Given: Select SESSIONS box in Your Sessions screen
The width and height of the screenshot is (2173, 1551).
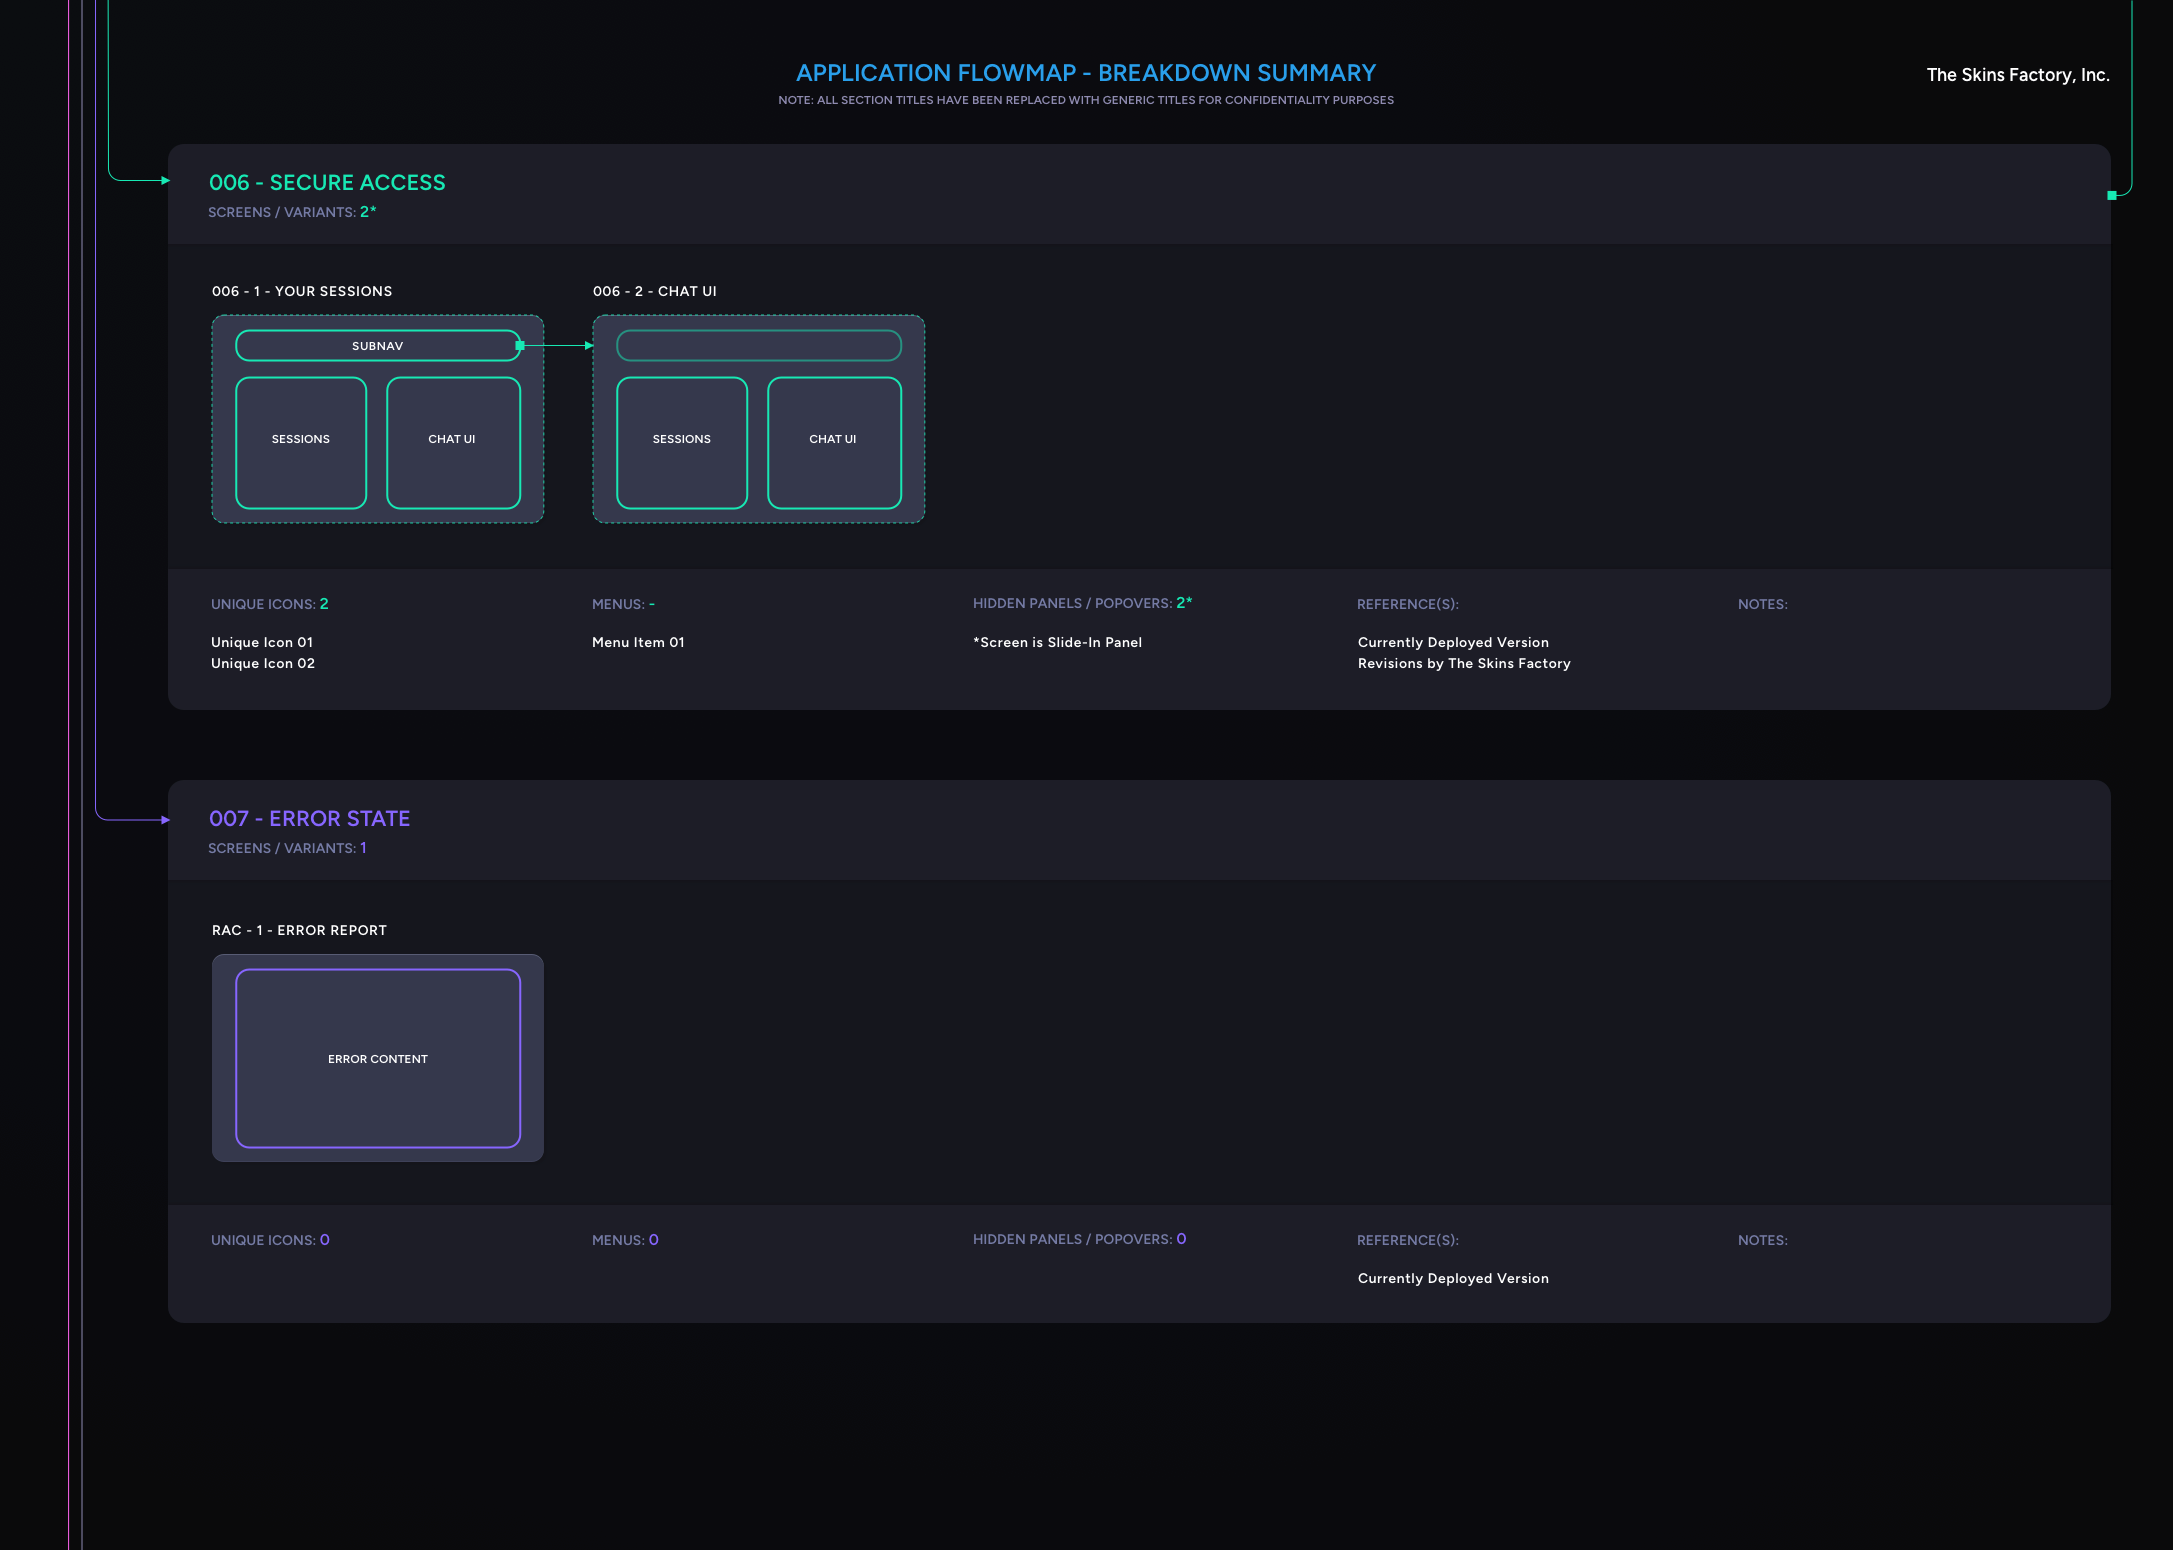Looking at the screenshot, I should coord(301,443).
